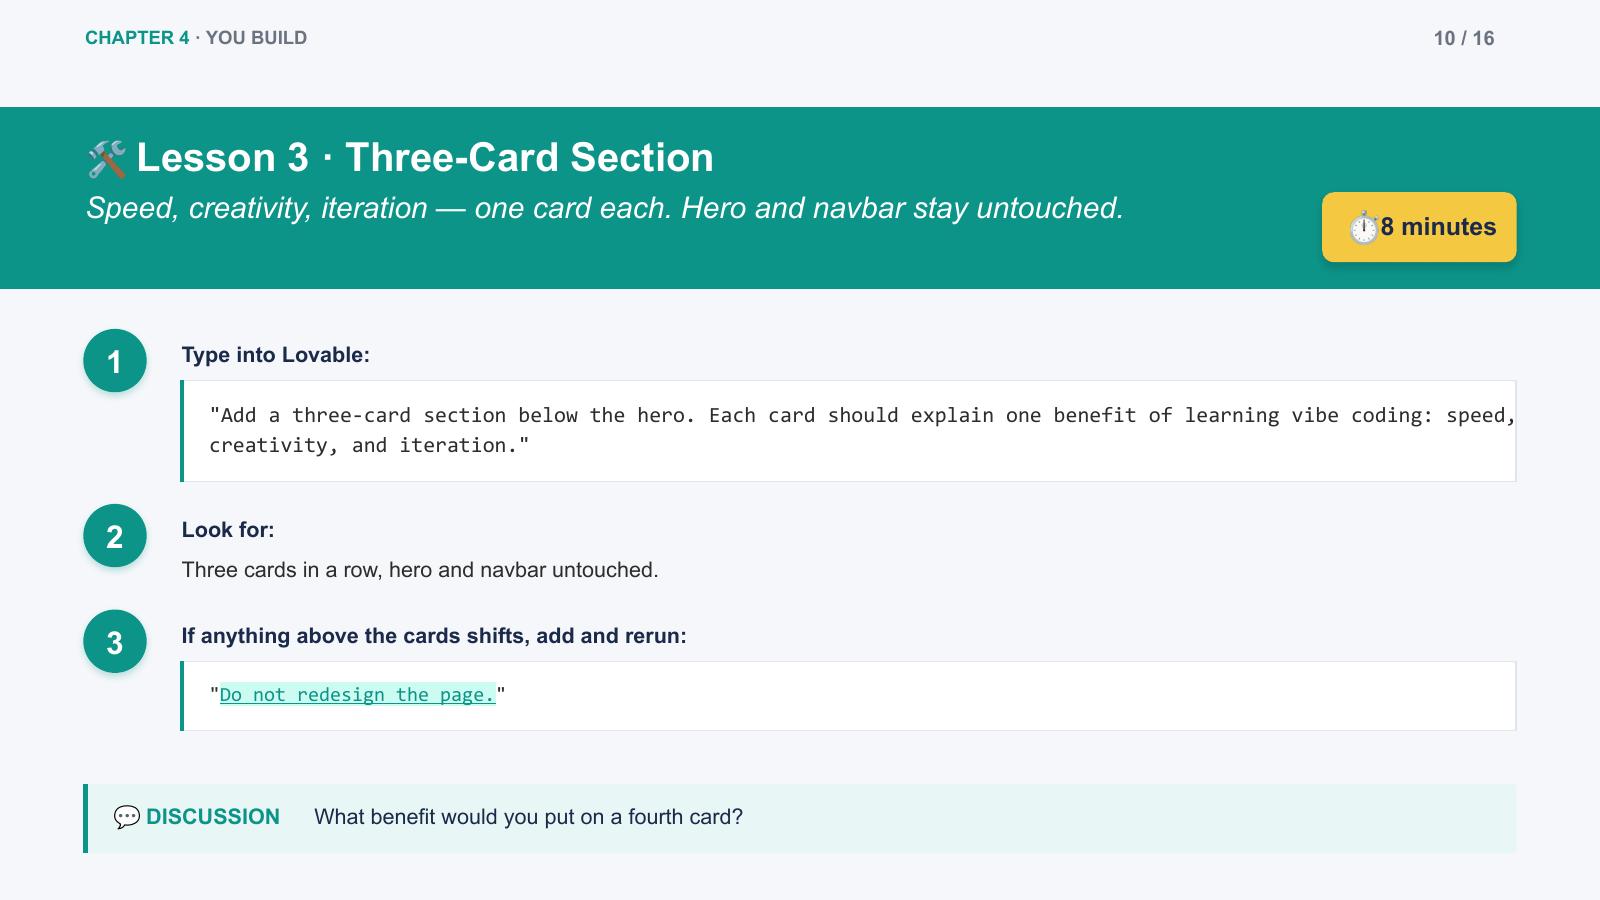Click the DISCUSSION label

[x=213, y=817]
